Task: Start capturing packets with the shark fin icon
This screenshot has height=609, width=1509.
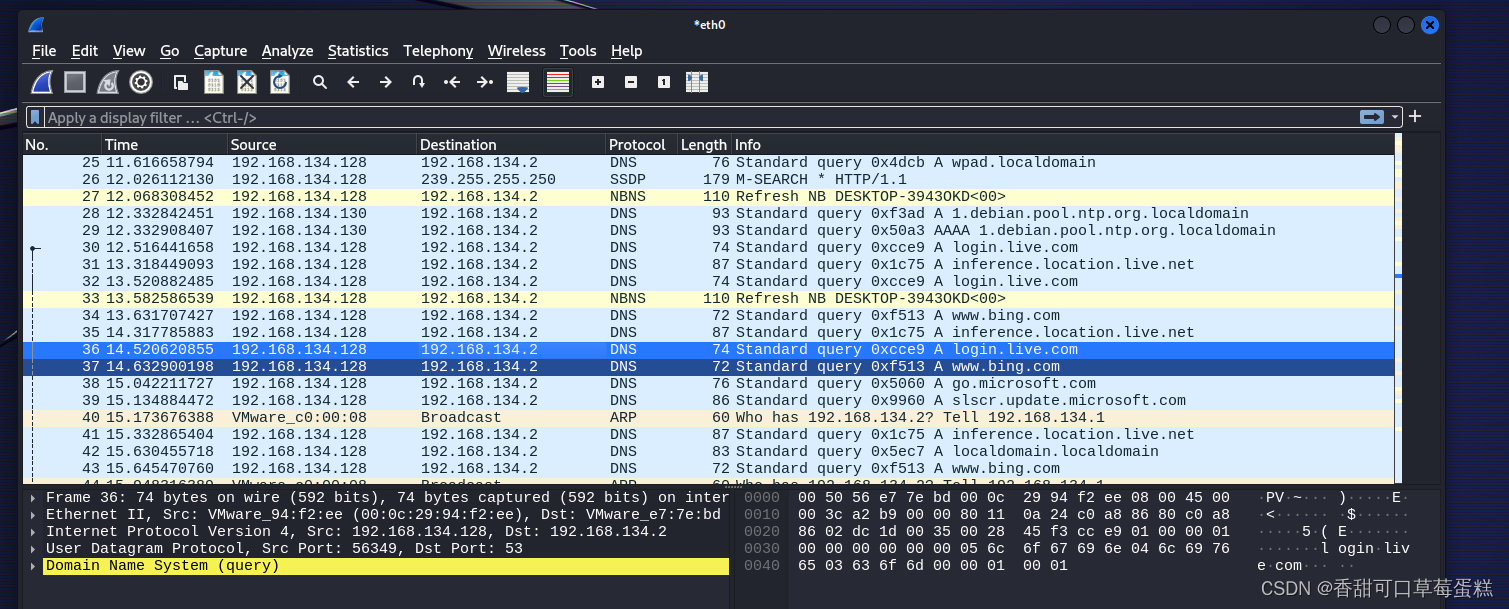Action: [x=42, y=82]
